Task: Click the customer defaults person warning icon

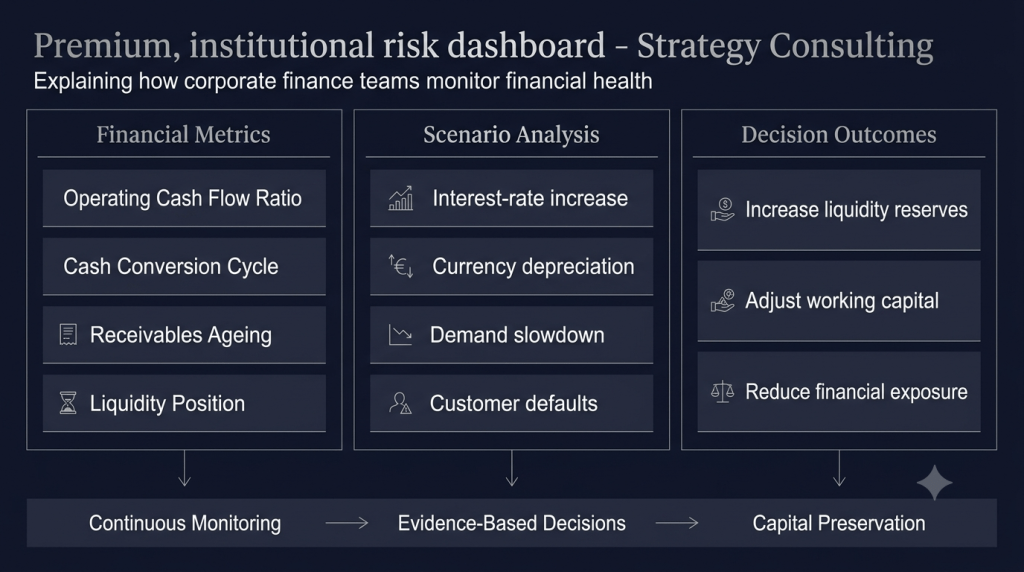Action: [x=400, y=403]
